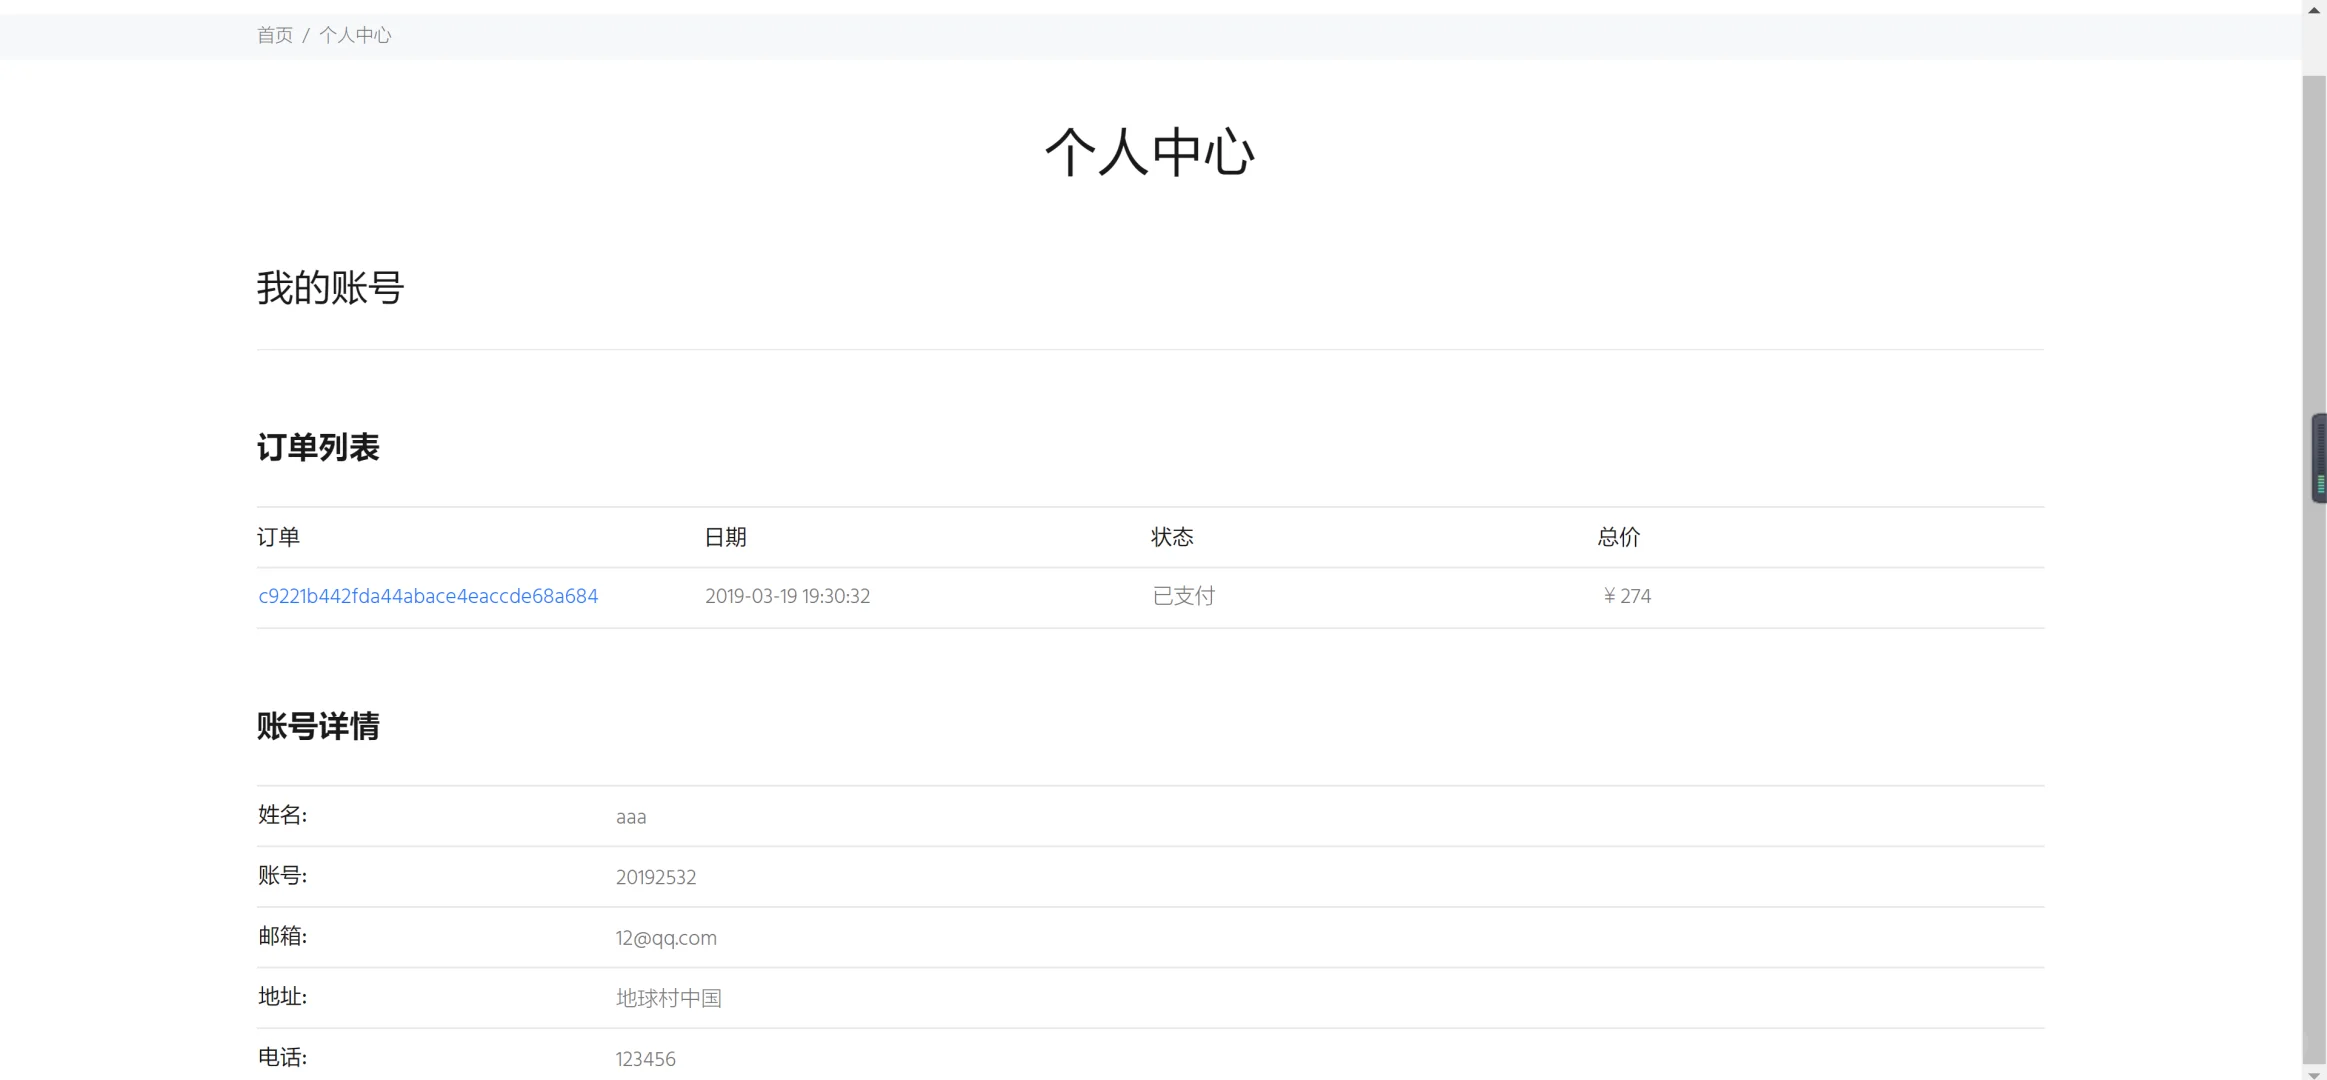Click the 总价 column header
The image size is (2327, 1080).
[1617, 537]
